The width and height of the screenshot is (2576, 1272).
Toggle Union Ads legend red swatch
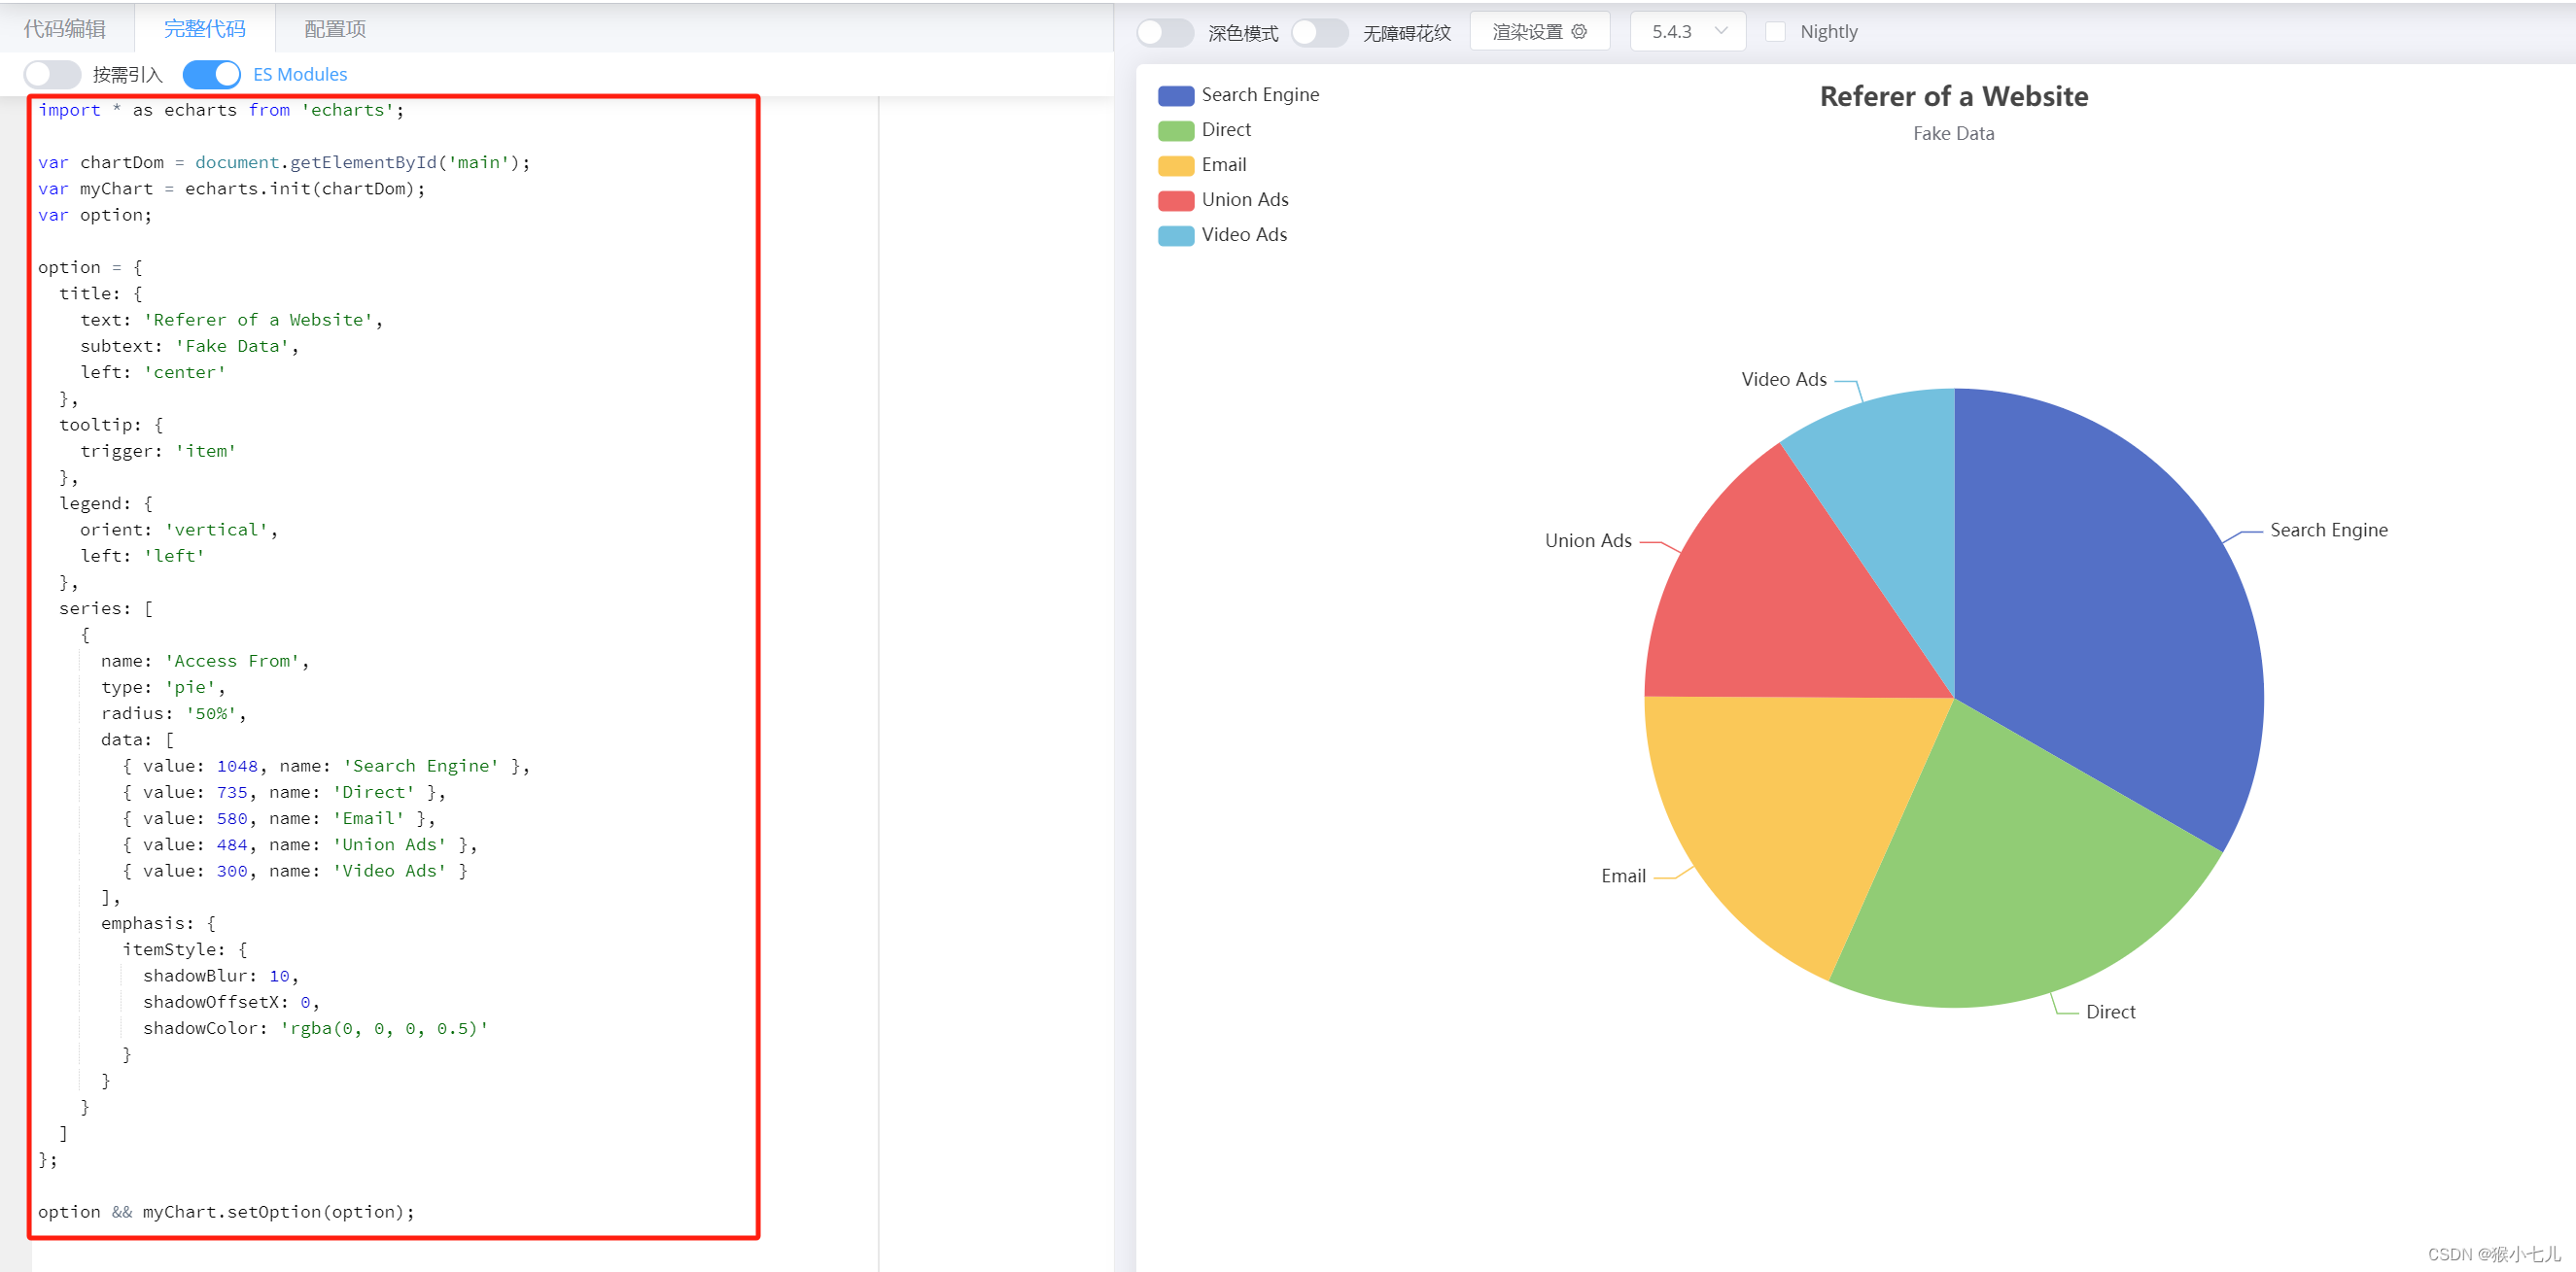[1176, 201]
